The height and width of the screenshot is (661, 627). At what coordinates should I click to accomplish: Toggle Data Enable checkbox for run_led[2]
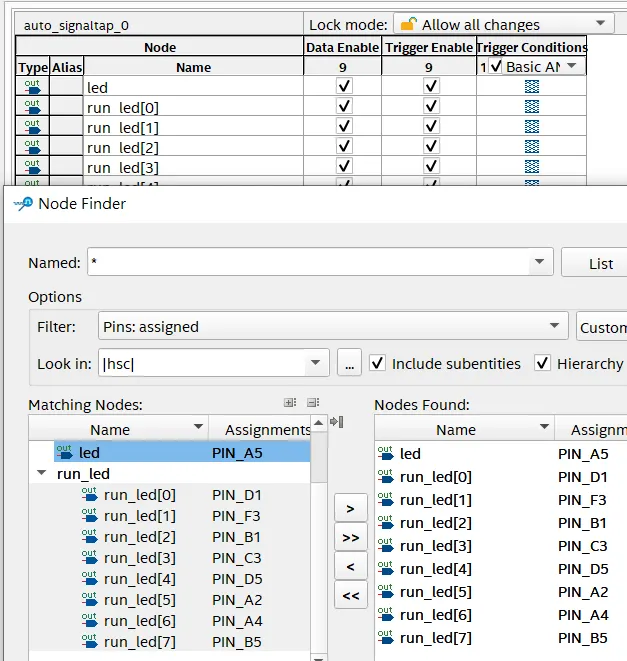[x=344, y=146]
